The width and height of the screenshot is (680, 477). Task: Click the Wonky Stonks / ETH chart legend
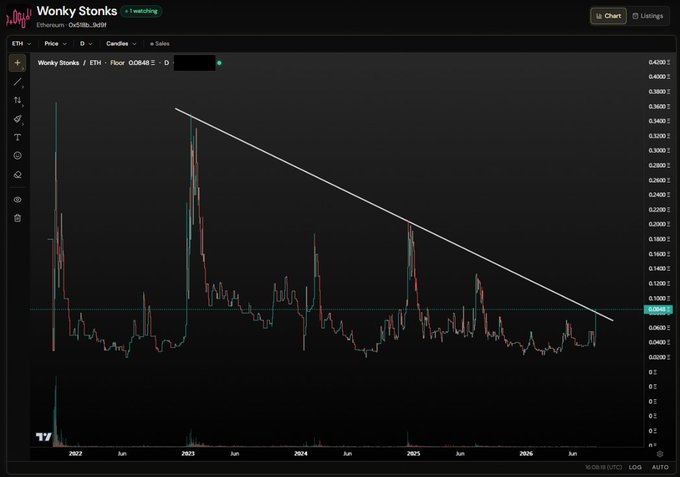pyautogui.click(x=69, y=63)
